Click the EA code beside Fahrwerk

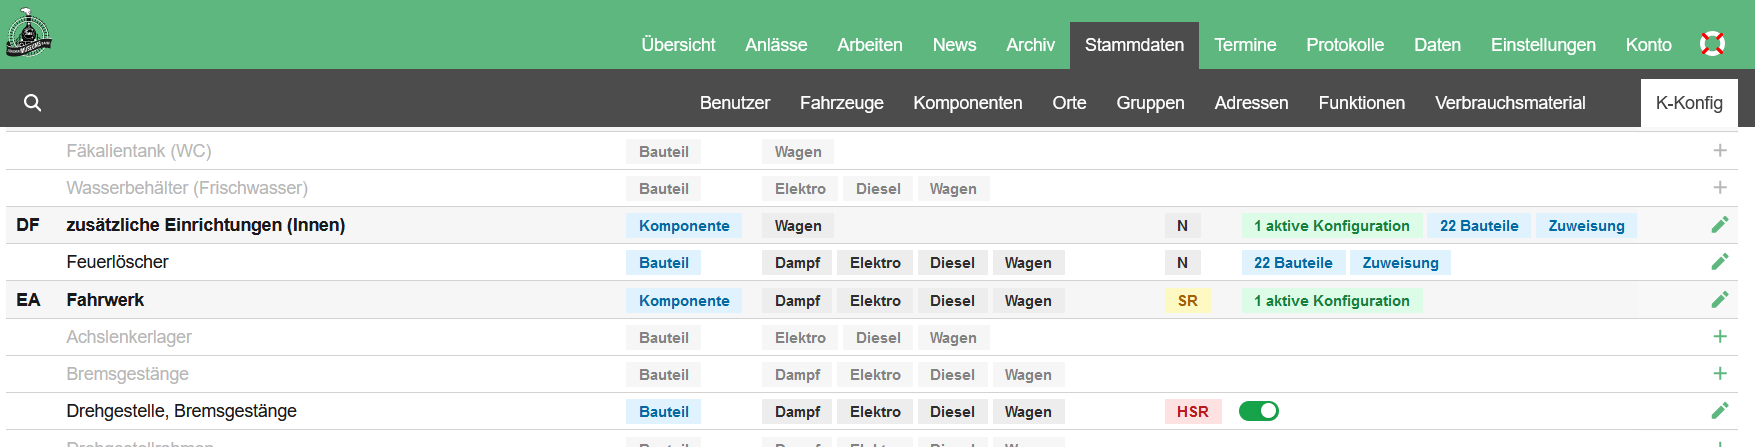(x=28, y=300)
